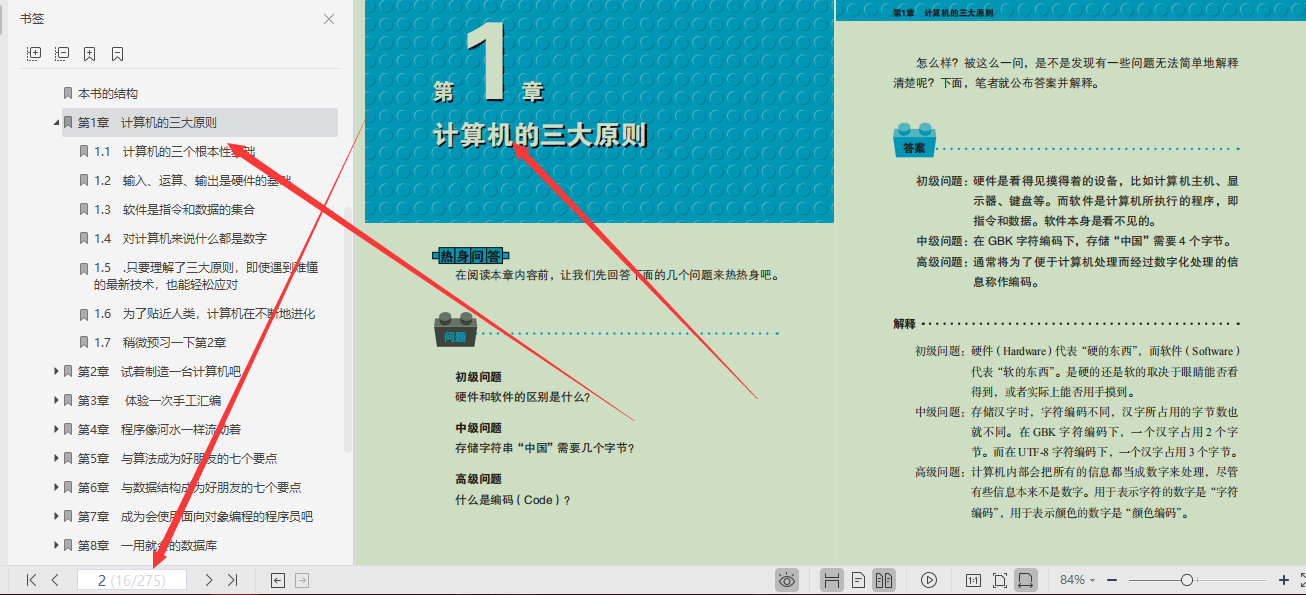Switch to single page view icon
Image resolution: width=1306 pixels, height=595 pixels.
pos(858,579)
